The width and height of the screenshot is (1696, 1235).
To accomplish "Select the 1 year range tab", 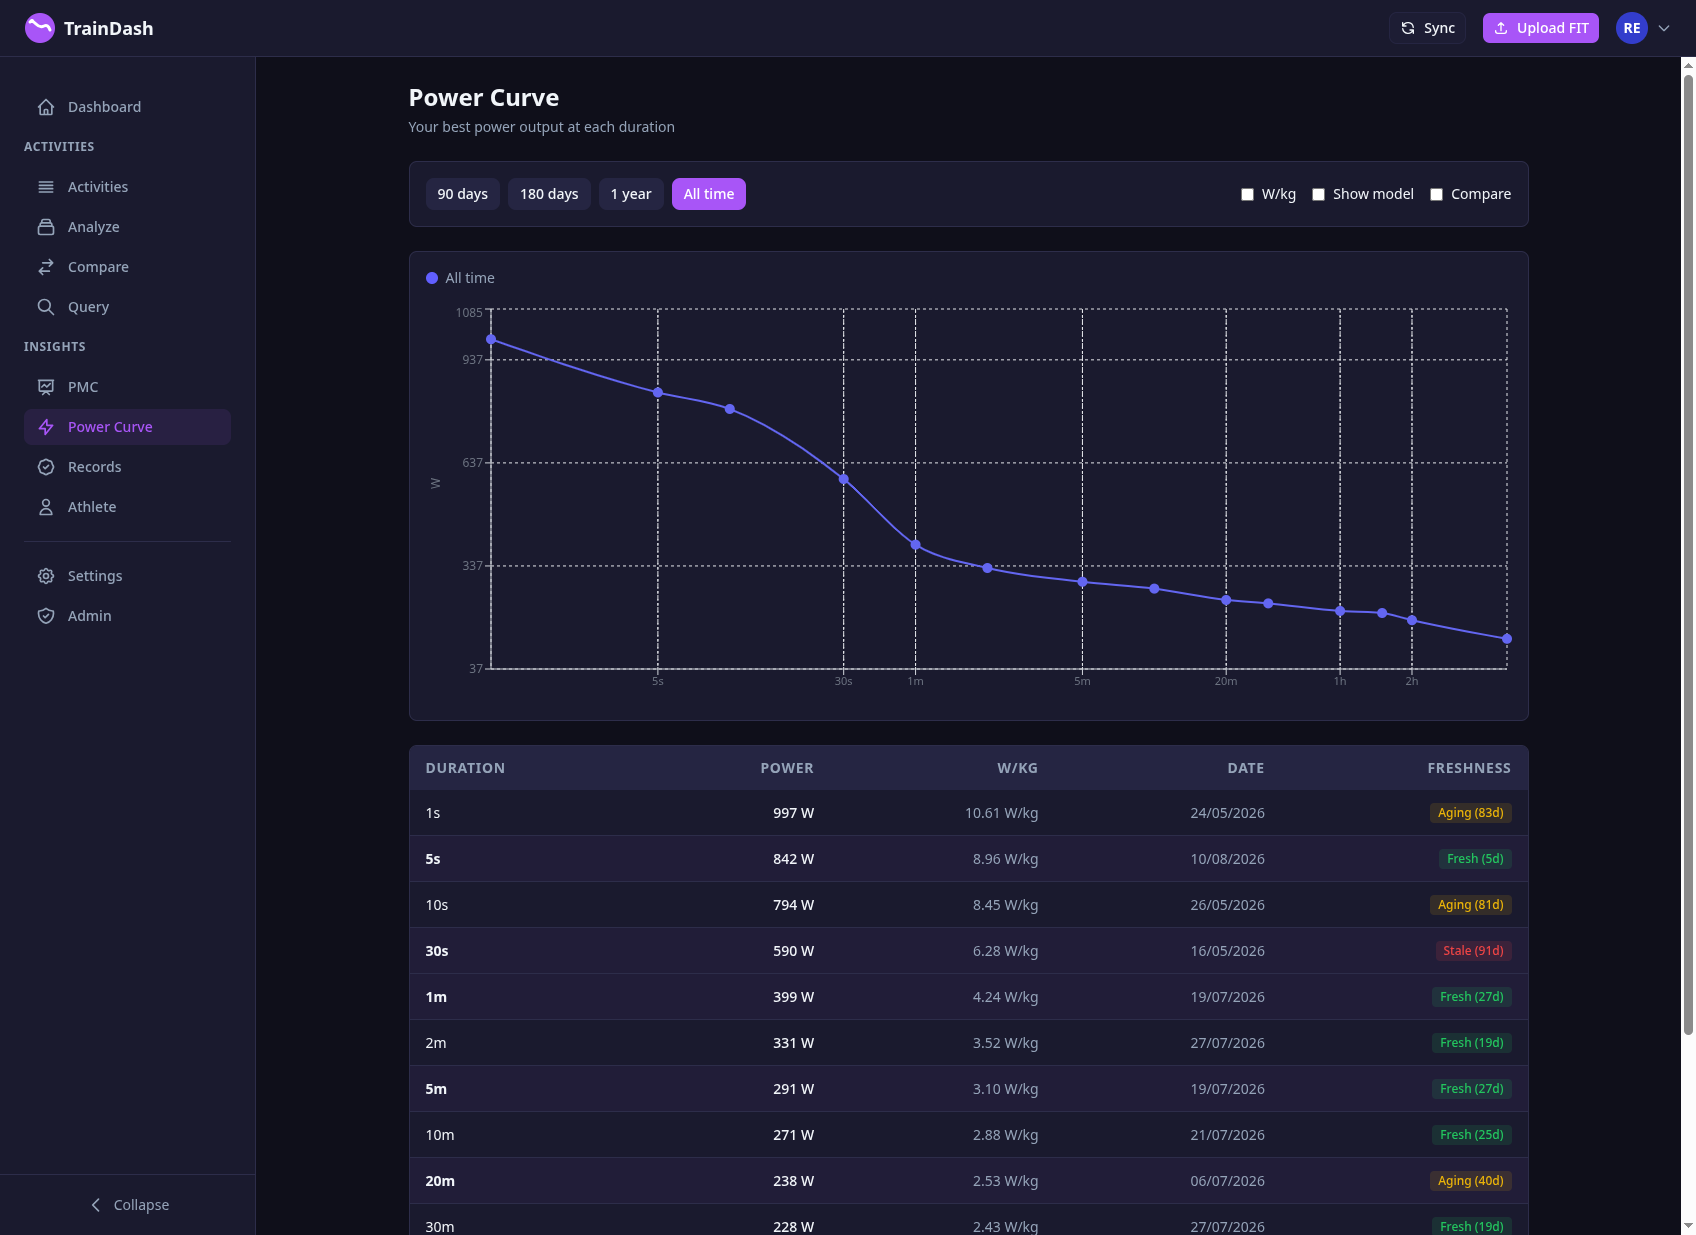I will (631, 194).
